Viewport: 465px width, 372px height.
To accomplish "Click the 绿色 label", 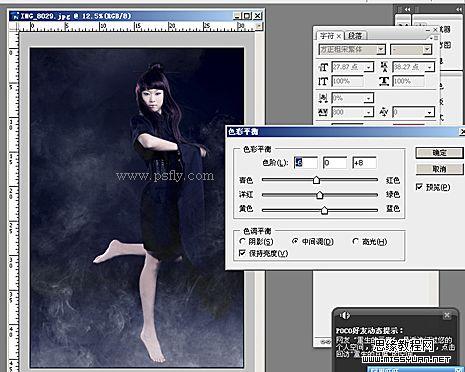I will tap(393, 194).
